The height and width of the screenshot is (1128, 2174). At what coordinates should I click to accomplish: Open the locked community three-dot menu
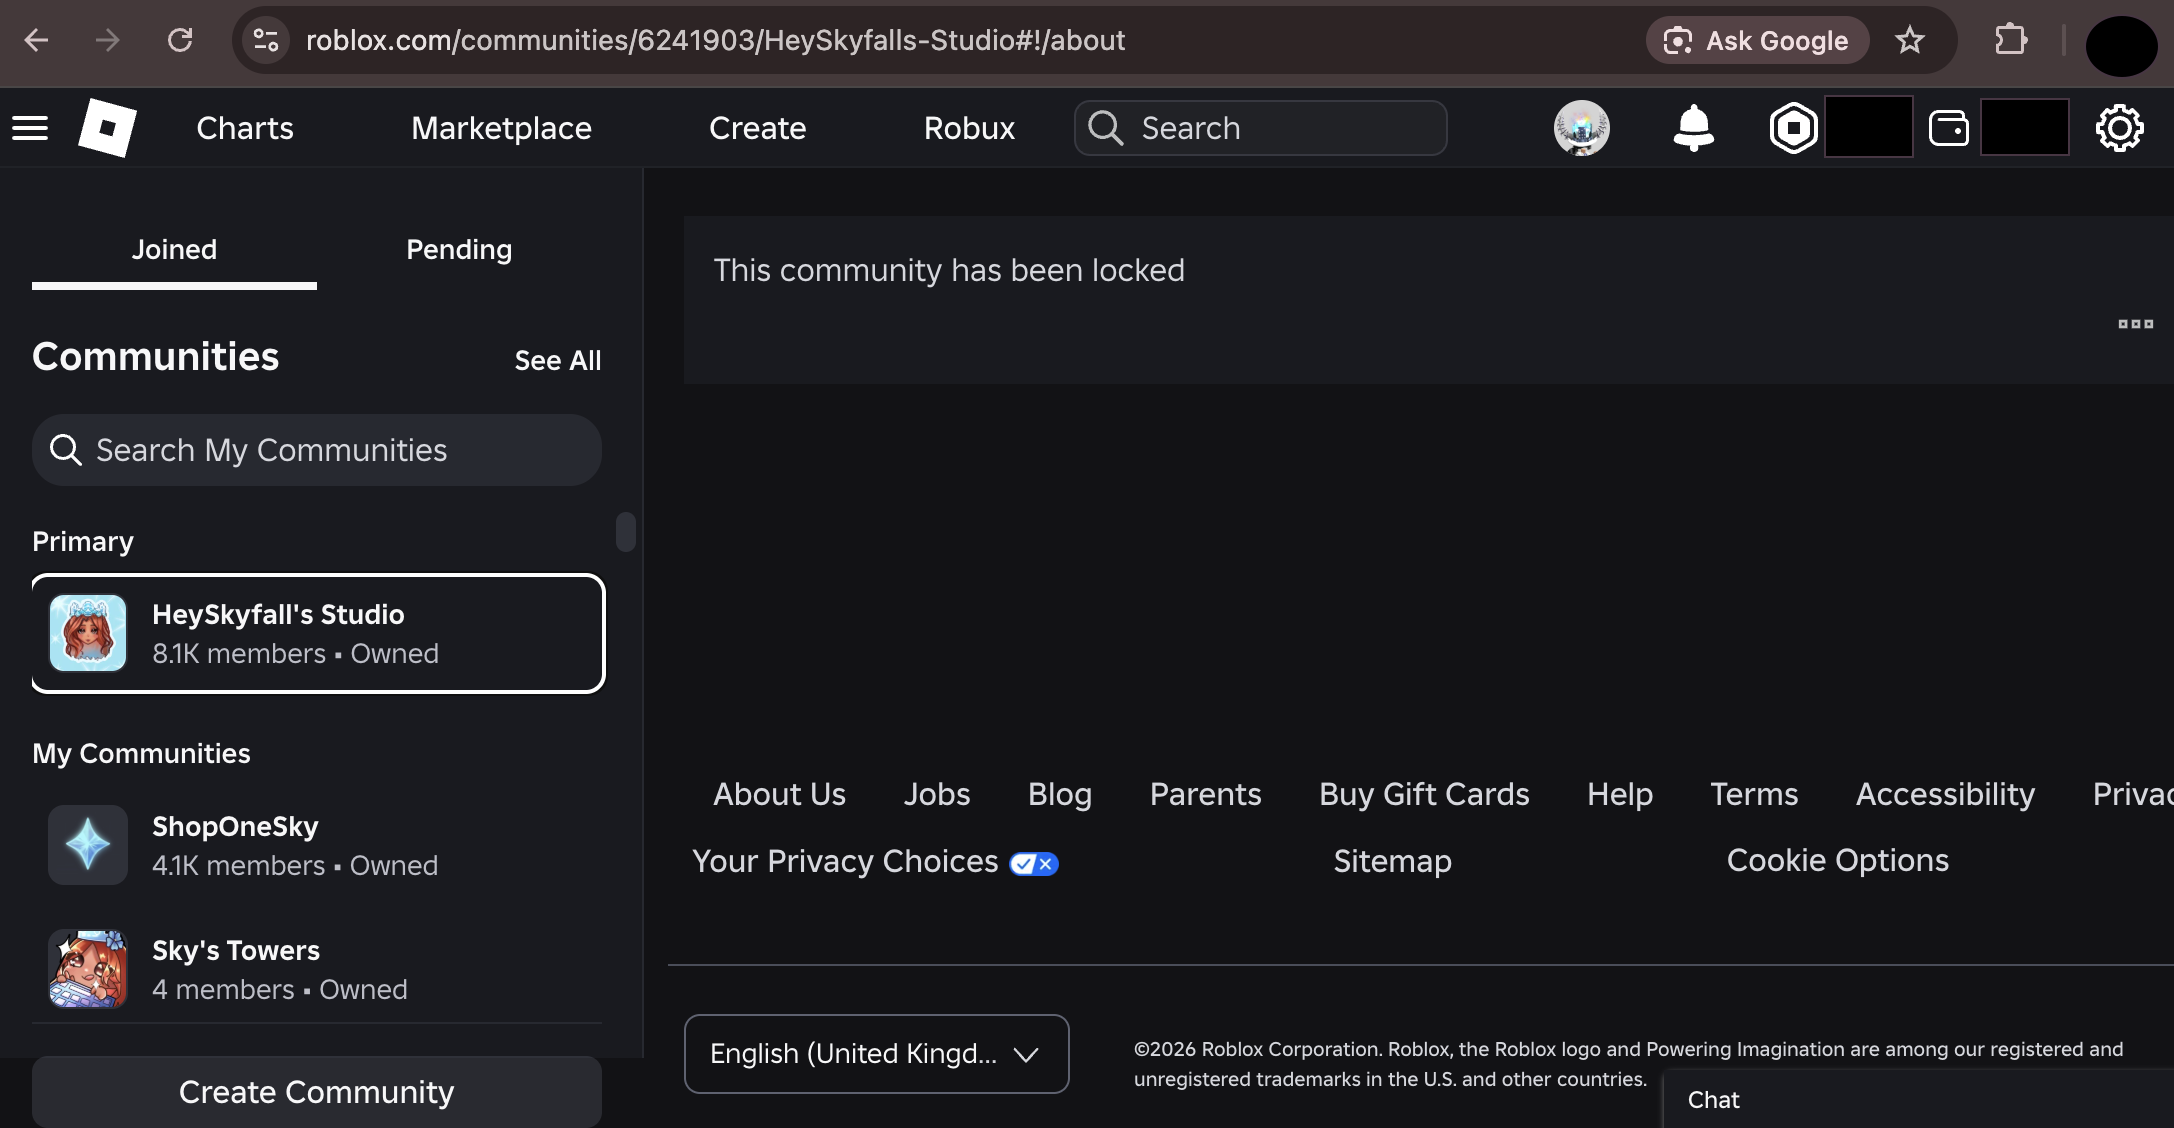[2135, 324]
